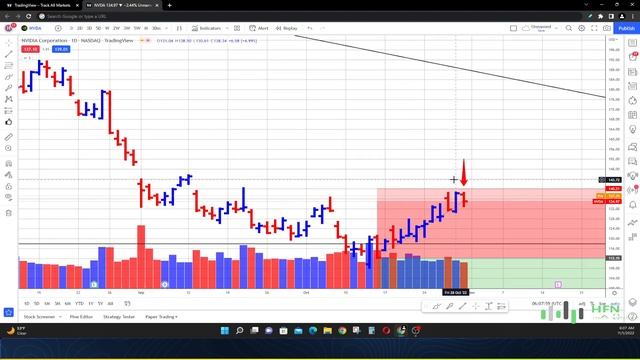640x360 pixels.
Task: Select the brush and shapes tool
Action: [9, 77]
